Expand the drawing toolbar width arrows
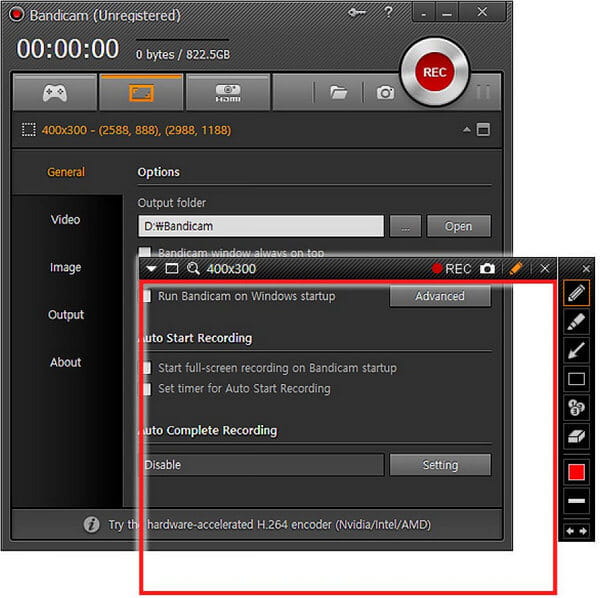 [x=577, y=531]
